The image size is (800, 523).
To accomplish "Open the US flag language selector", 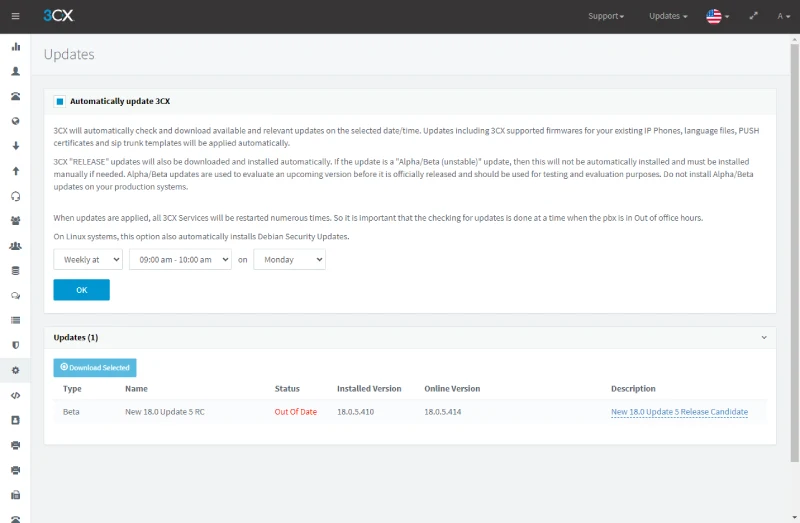I will [x=717, y=16].
